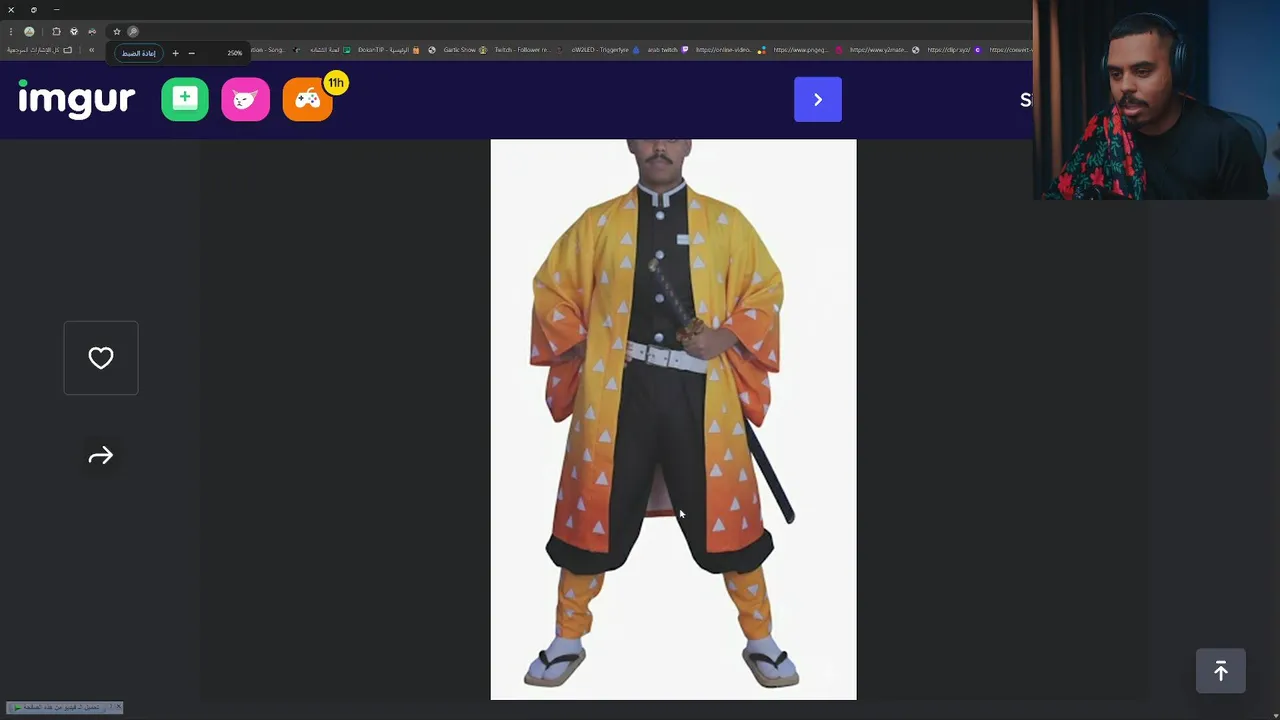Open the www.pngeg bookmark
Image resolution: width=1280 pixels, height=720 pixels.
(x=808, y=50)
